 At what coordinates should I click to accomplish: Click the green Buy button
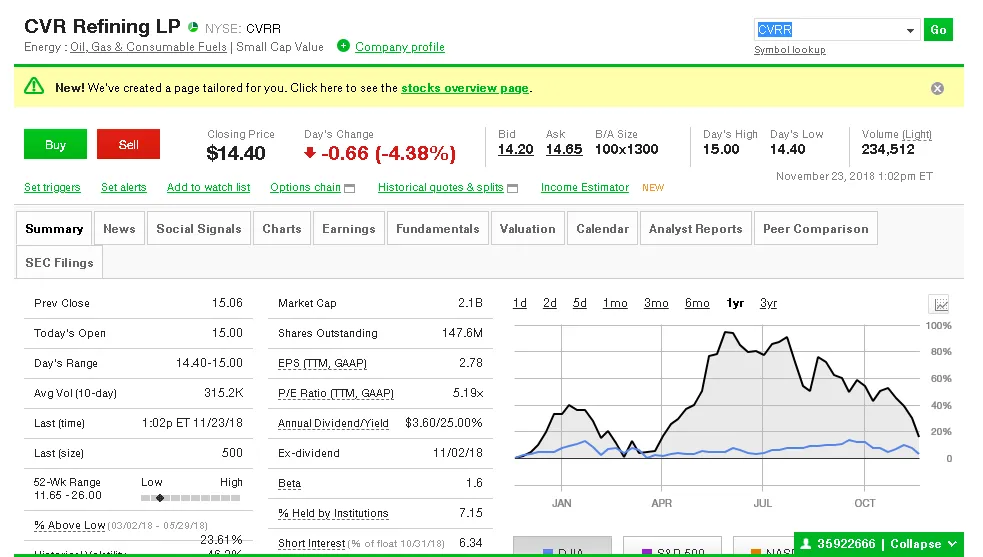55,144
